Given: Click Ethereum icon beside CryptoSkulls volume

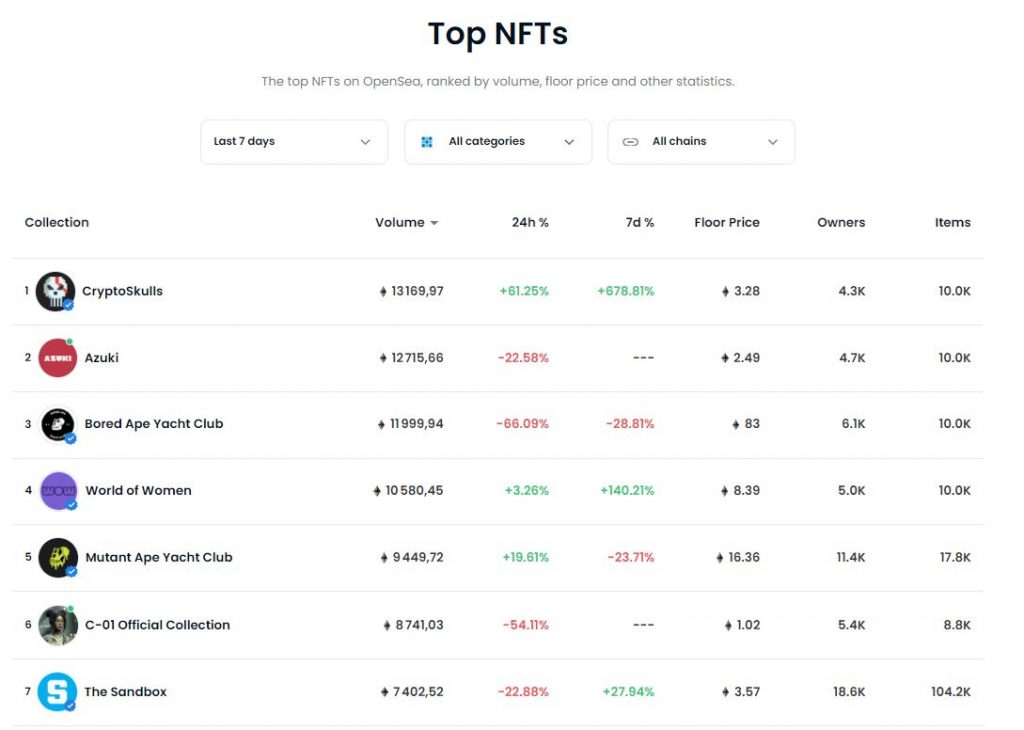Looking at the screenshot, I should (x=383, y=291).
